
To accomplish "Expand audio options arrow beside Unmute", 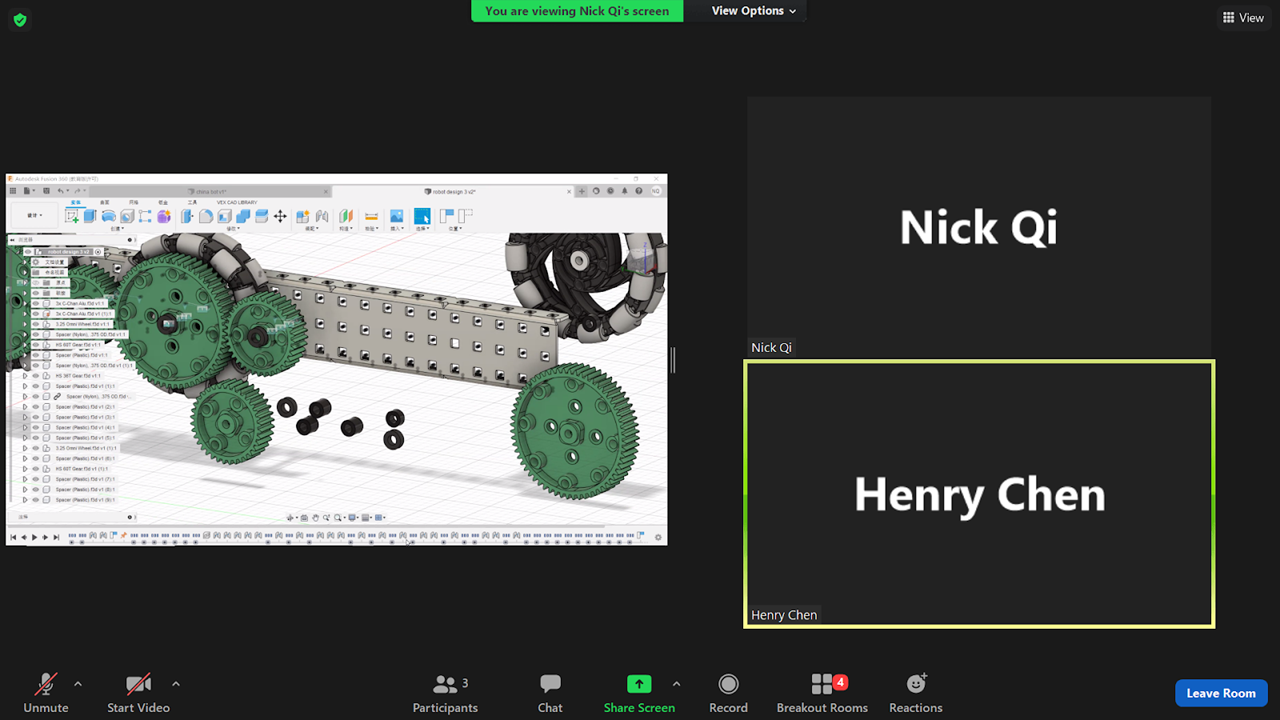I will tap(78, 684).
